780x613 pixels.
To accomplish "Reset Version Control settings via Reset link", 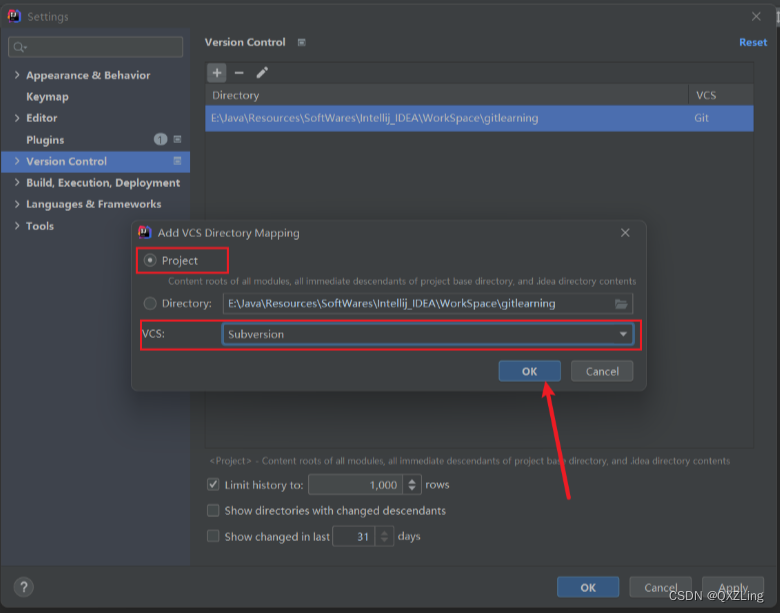I will pos(753,42).
